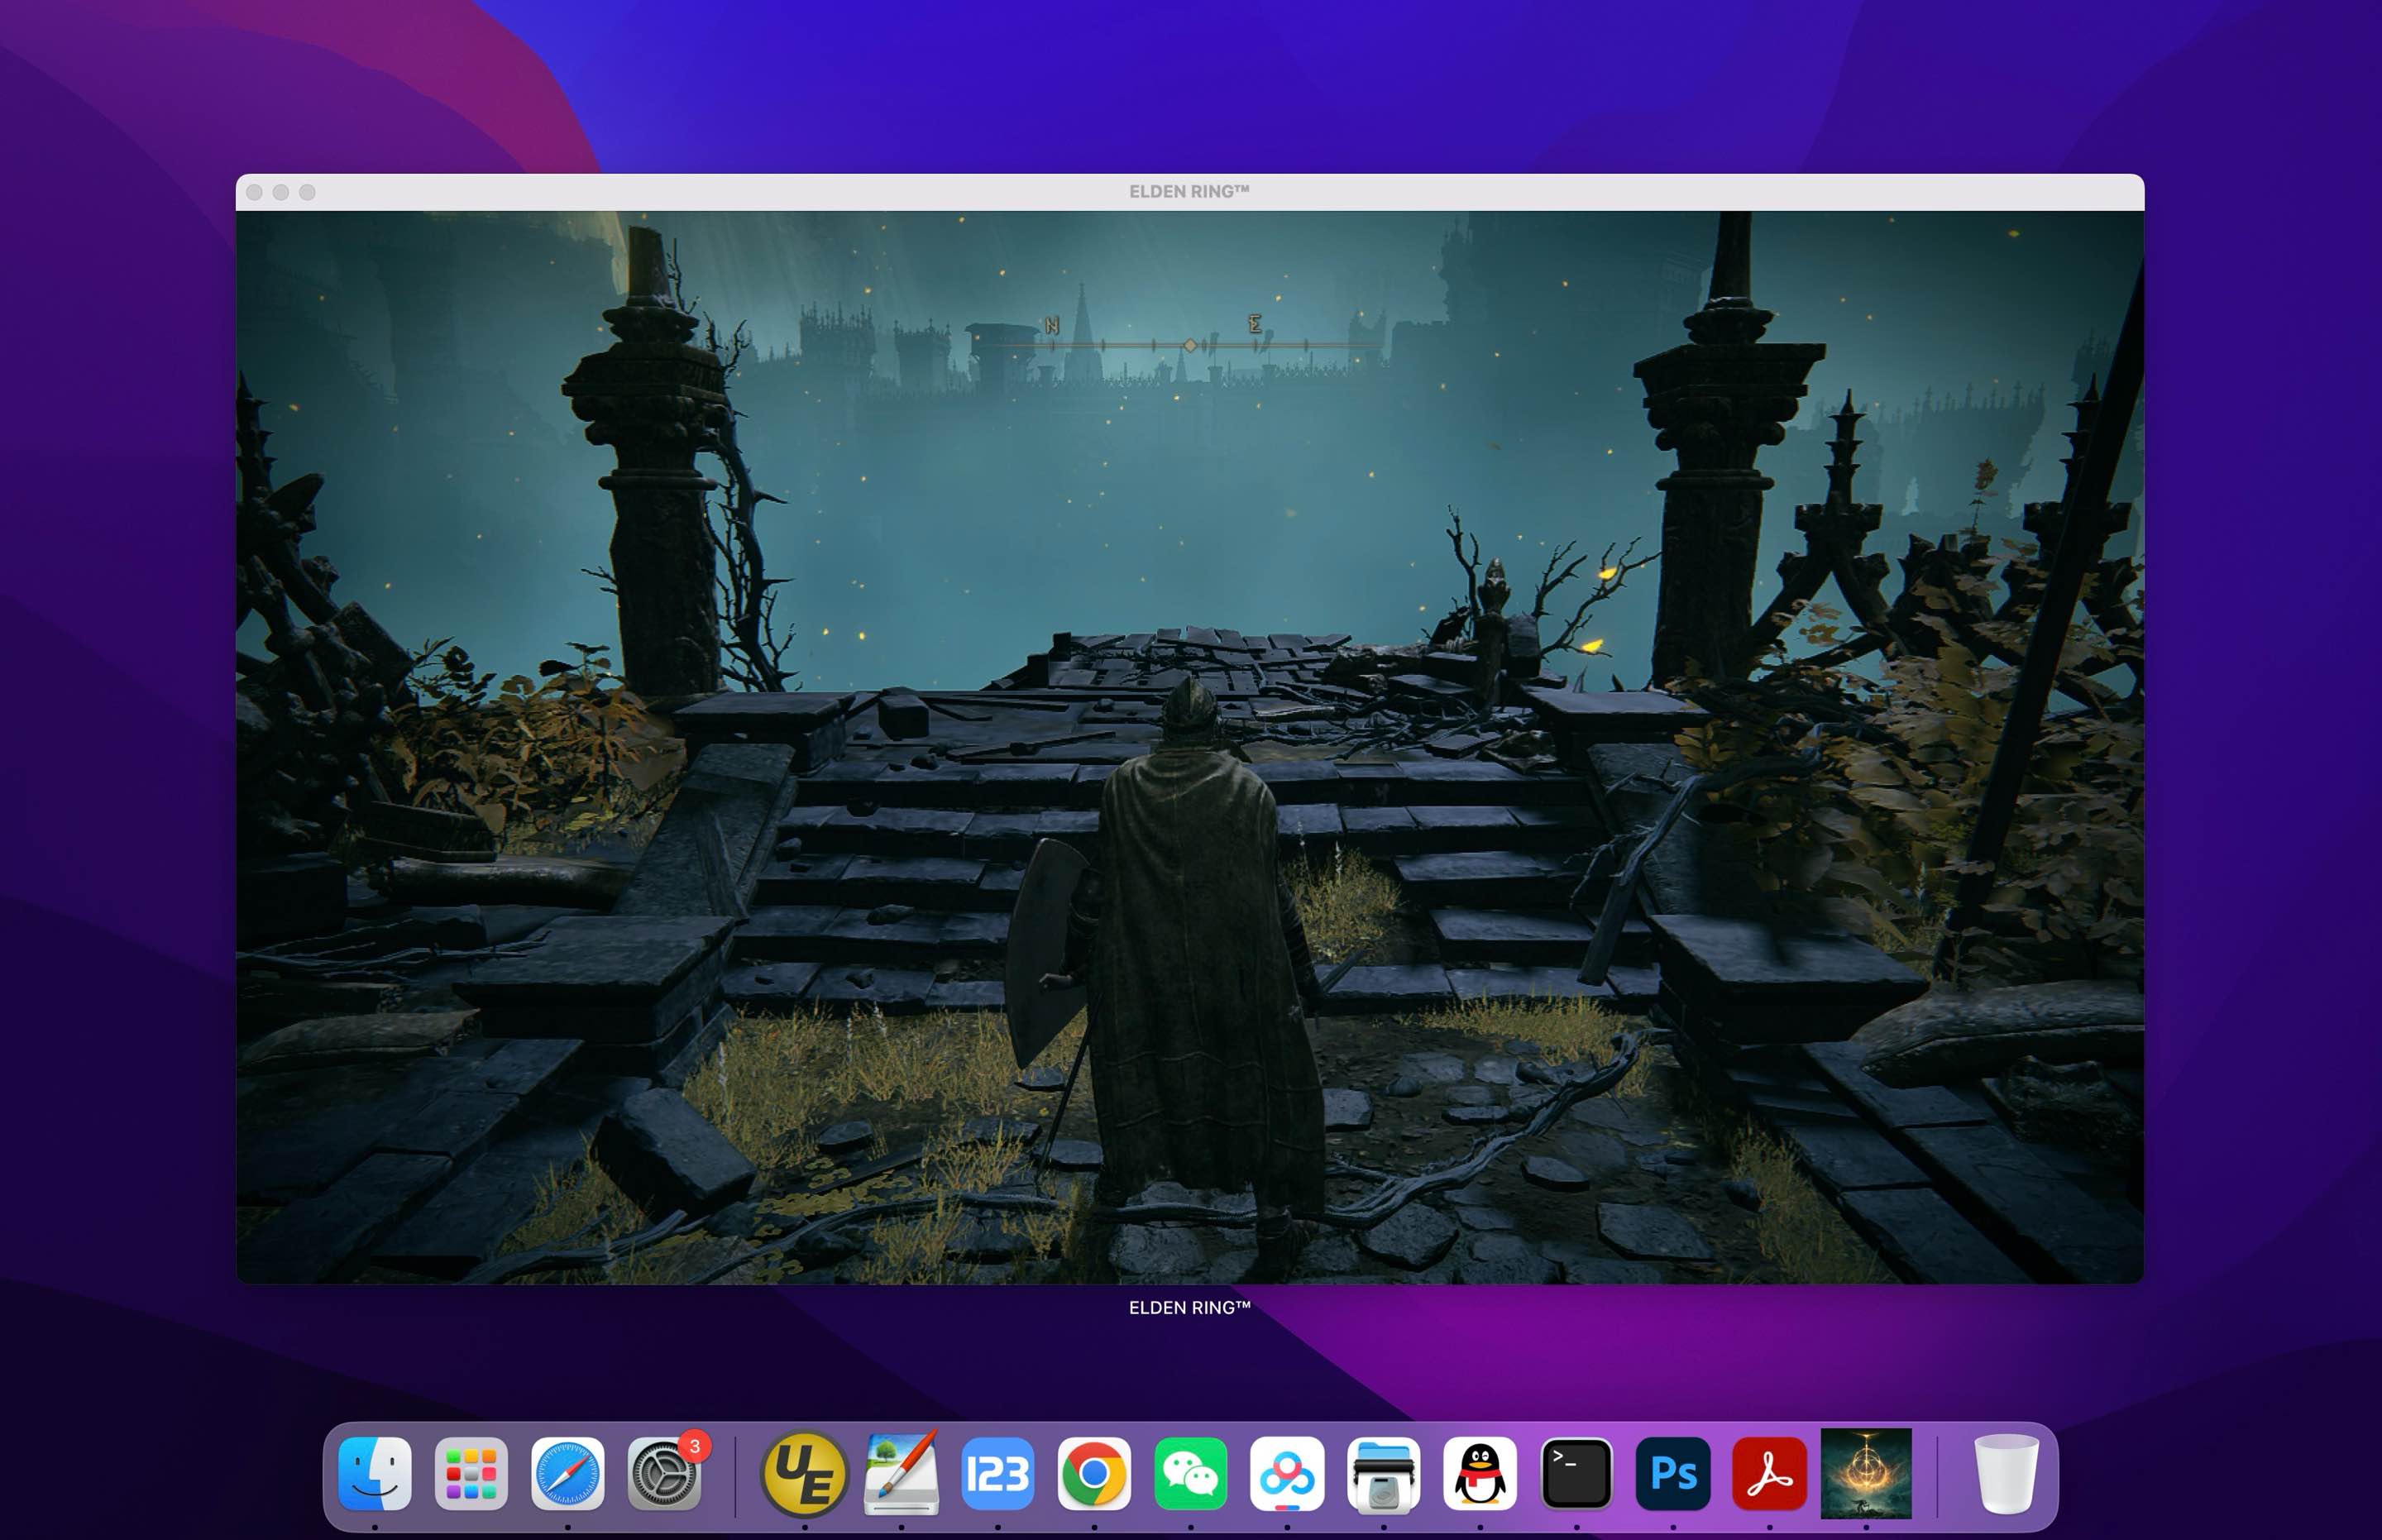Open WeChat from the dock
The width and height of the screenshot is (2382, 1540).
tap(1190, 1473)
